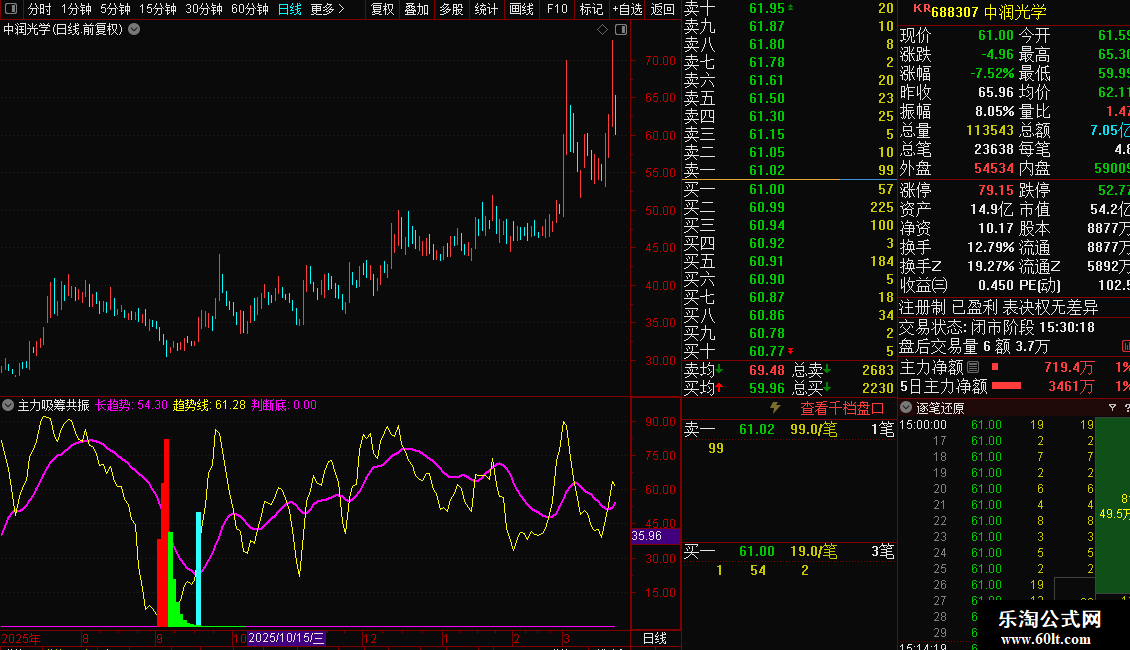Click the filter funnel icon in 逐笔还原
Screen dimensions: 1130x650
1113,408
